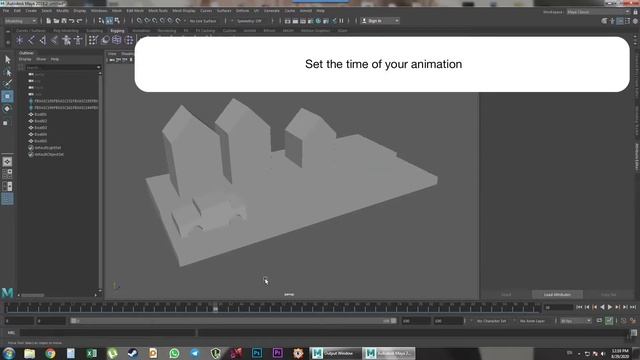Viewport: 640px width, 360px height.
Task: Toggle the outliner panel button in toolbox
Action: (x=7, y=199)
